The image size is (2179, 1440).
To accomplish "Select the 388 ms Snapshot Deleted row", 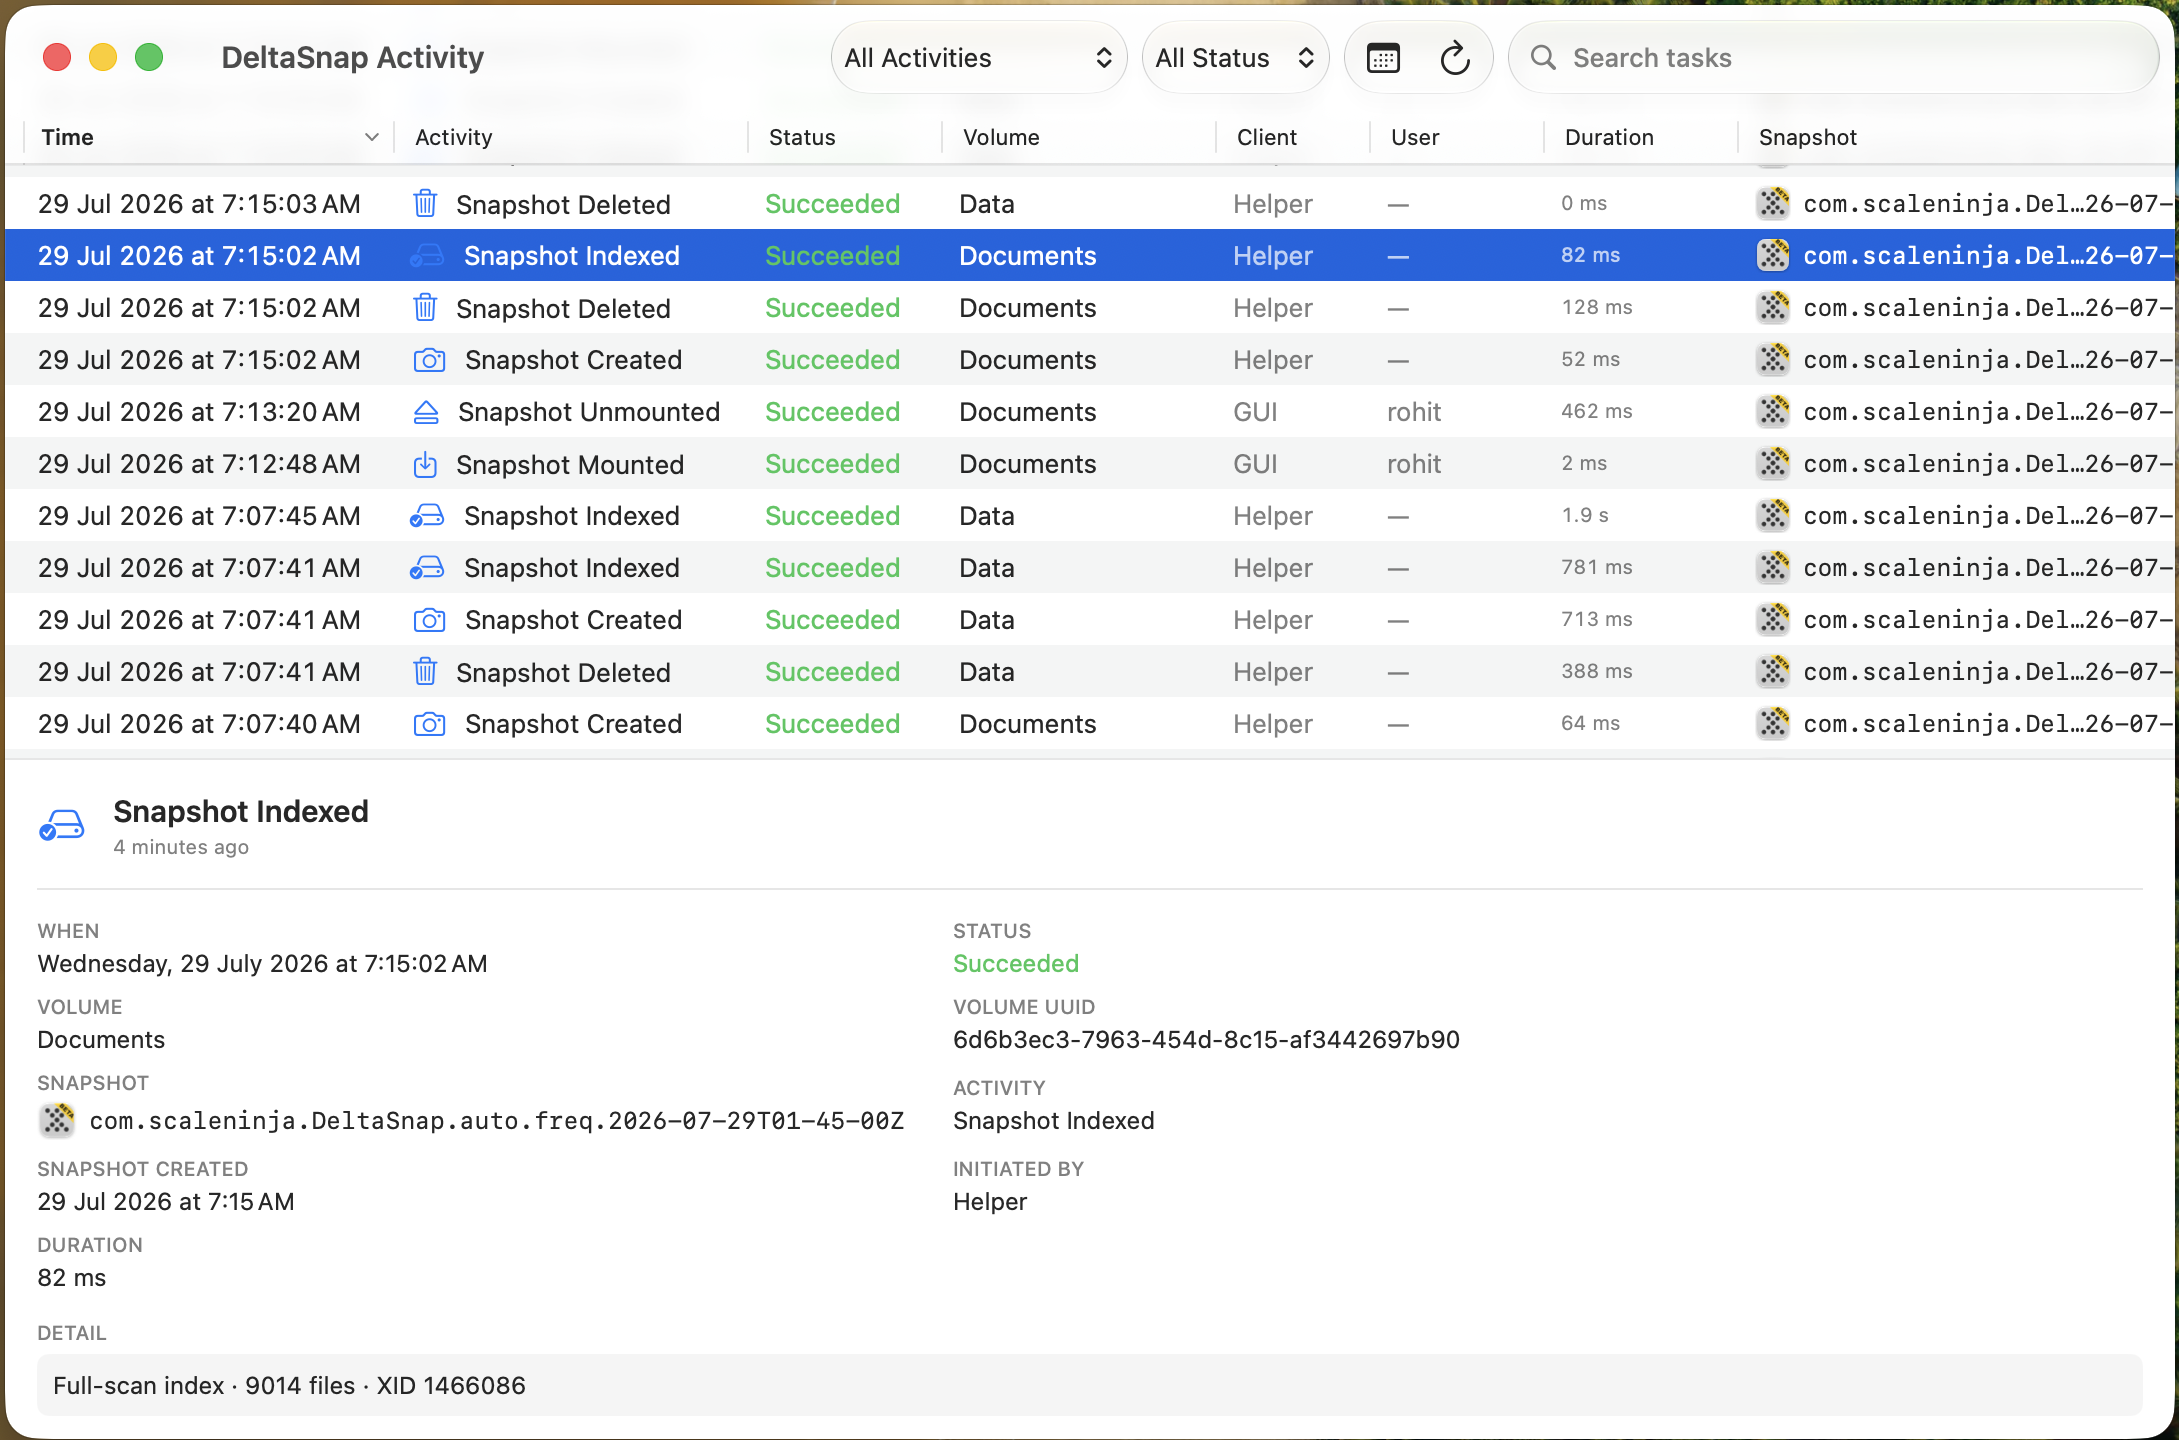I will tap(1090, 672).
